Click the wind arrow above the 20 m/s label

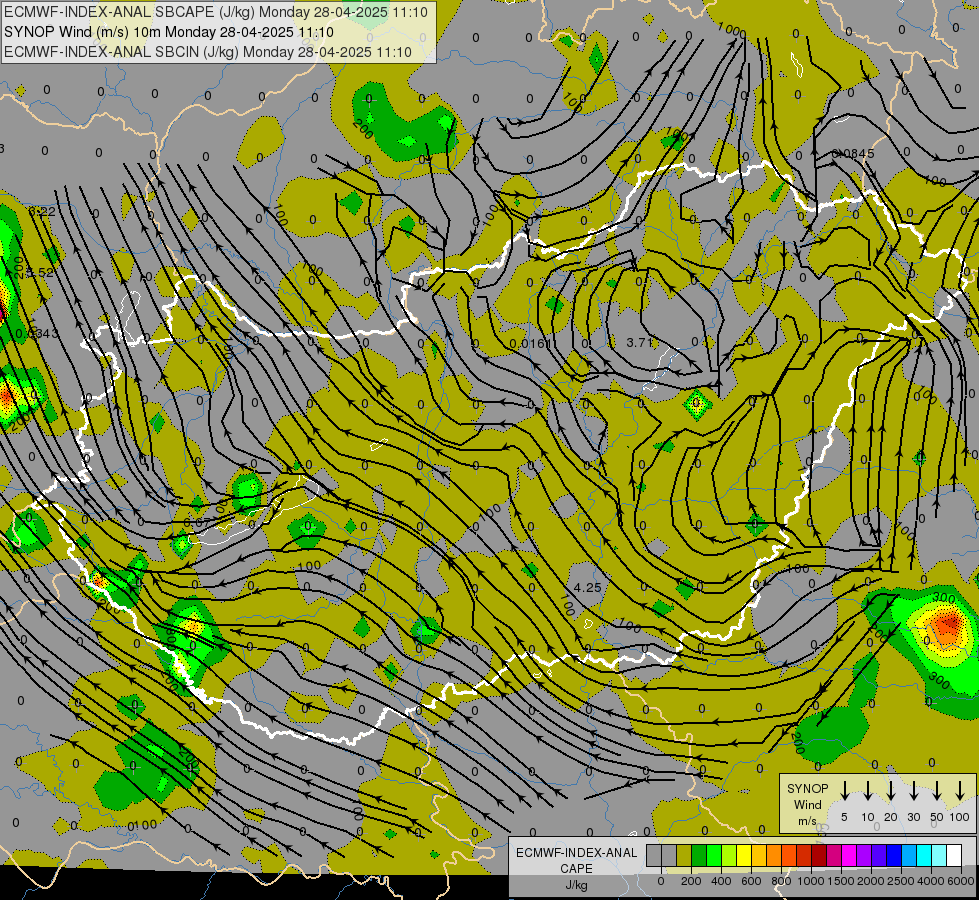click(x=890, y=790)
